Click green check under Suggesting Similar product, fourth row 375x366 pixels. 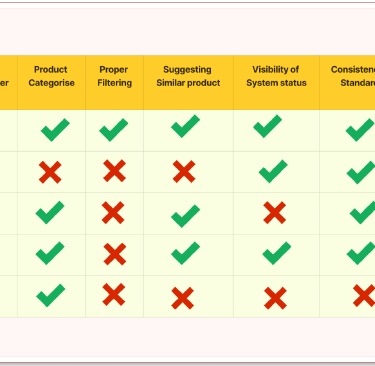coord(186,253)
